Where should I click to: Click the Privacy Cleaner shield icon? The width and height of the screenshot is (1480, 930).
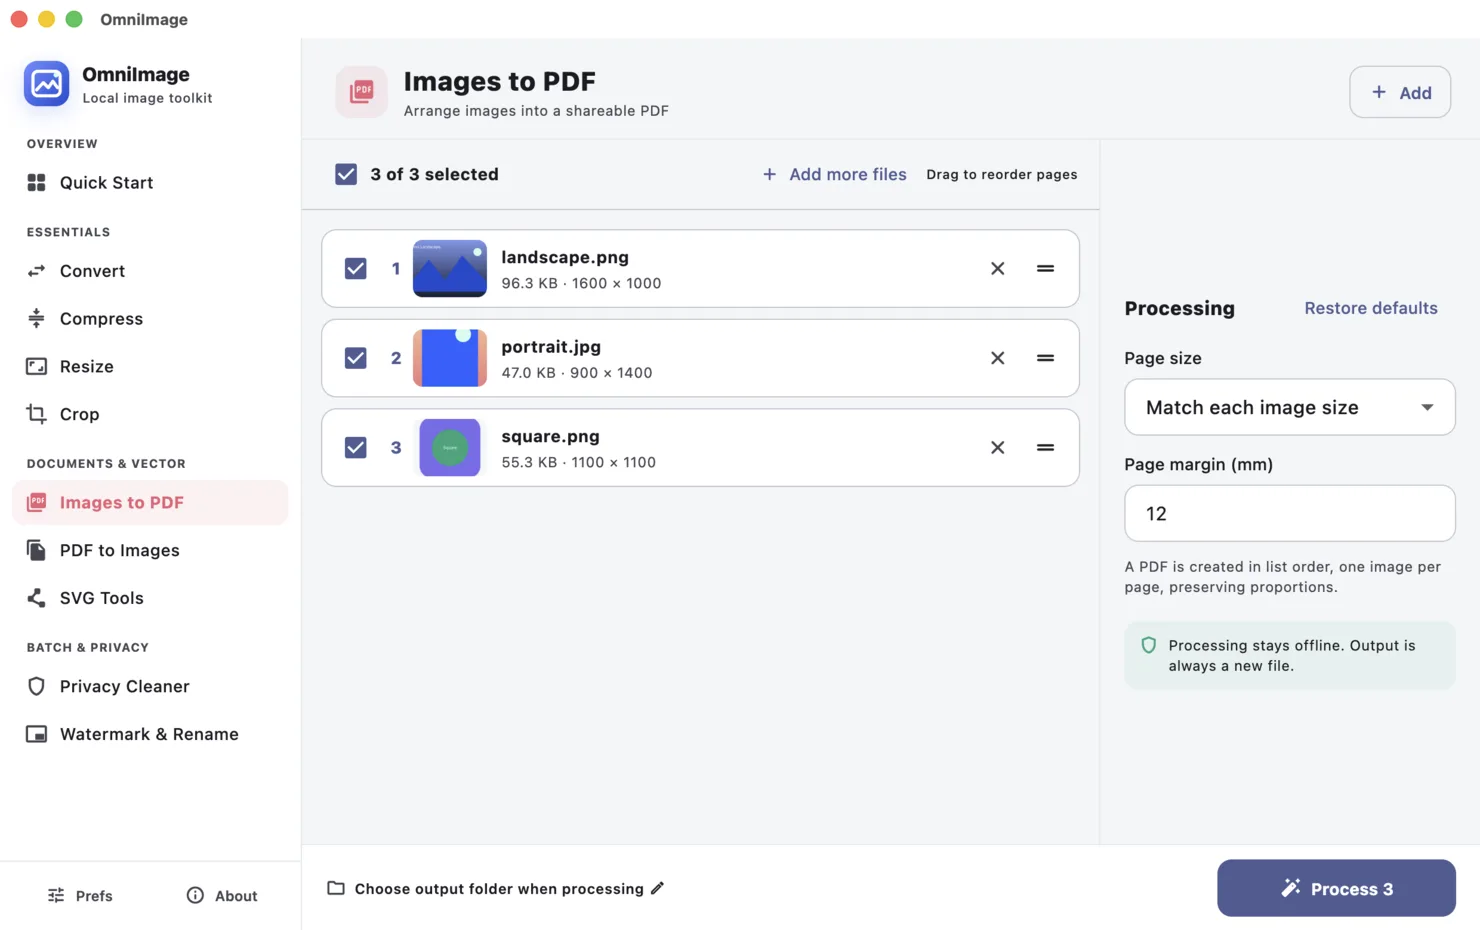click(x=36, y=686)
